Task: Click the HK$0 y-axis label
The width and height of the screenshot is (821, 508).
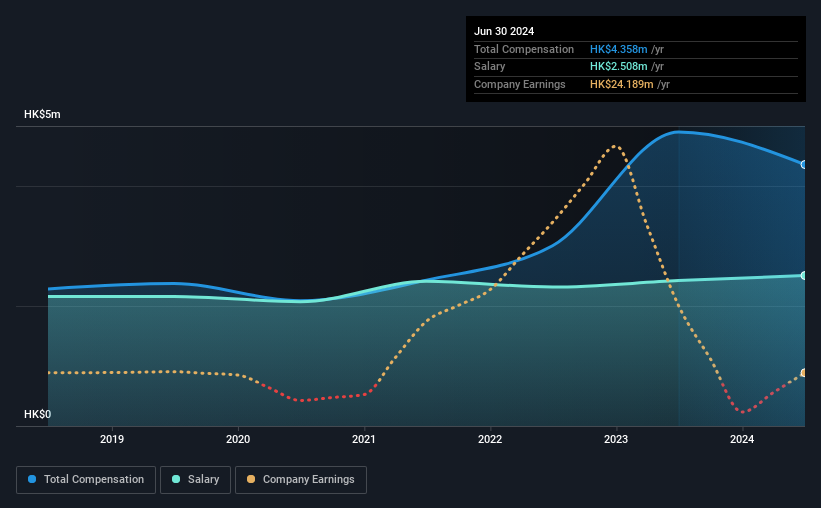Action: (x=38, y=414)
